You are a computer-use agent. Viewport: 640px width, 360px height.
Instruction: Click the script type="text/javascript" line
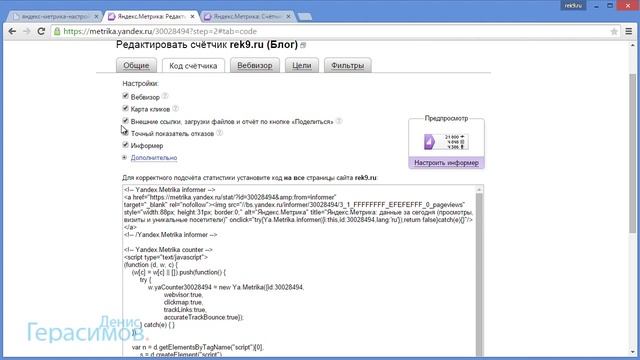point(166,258)
